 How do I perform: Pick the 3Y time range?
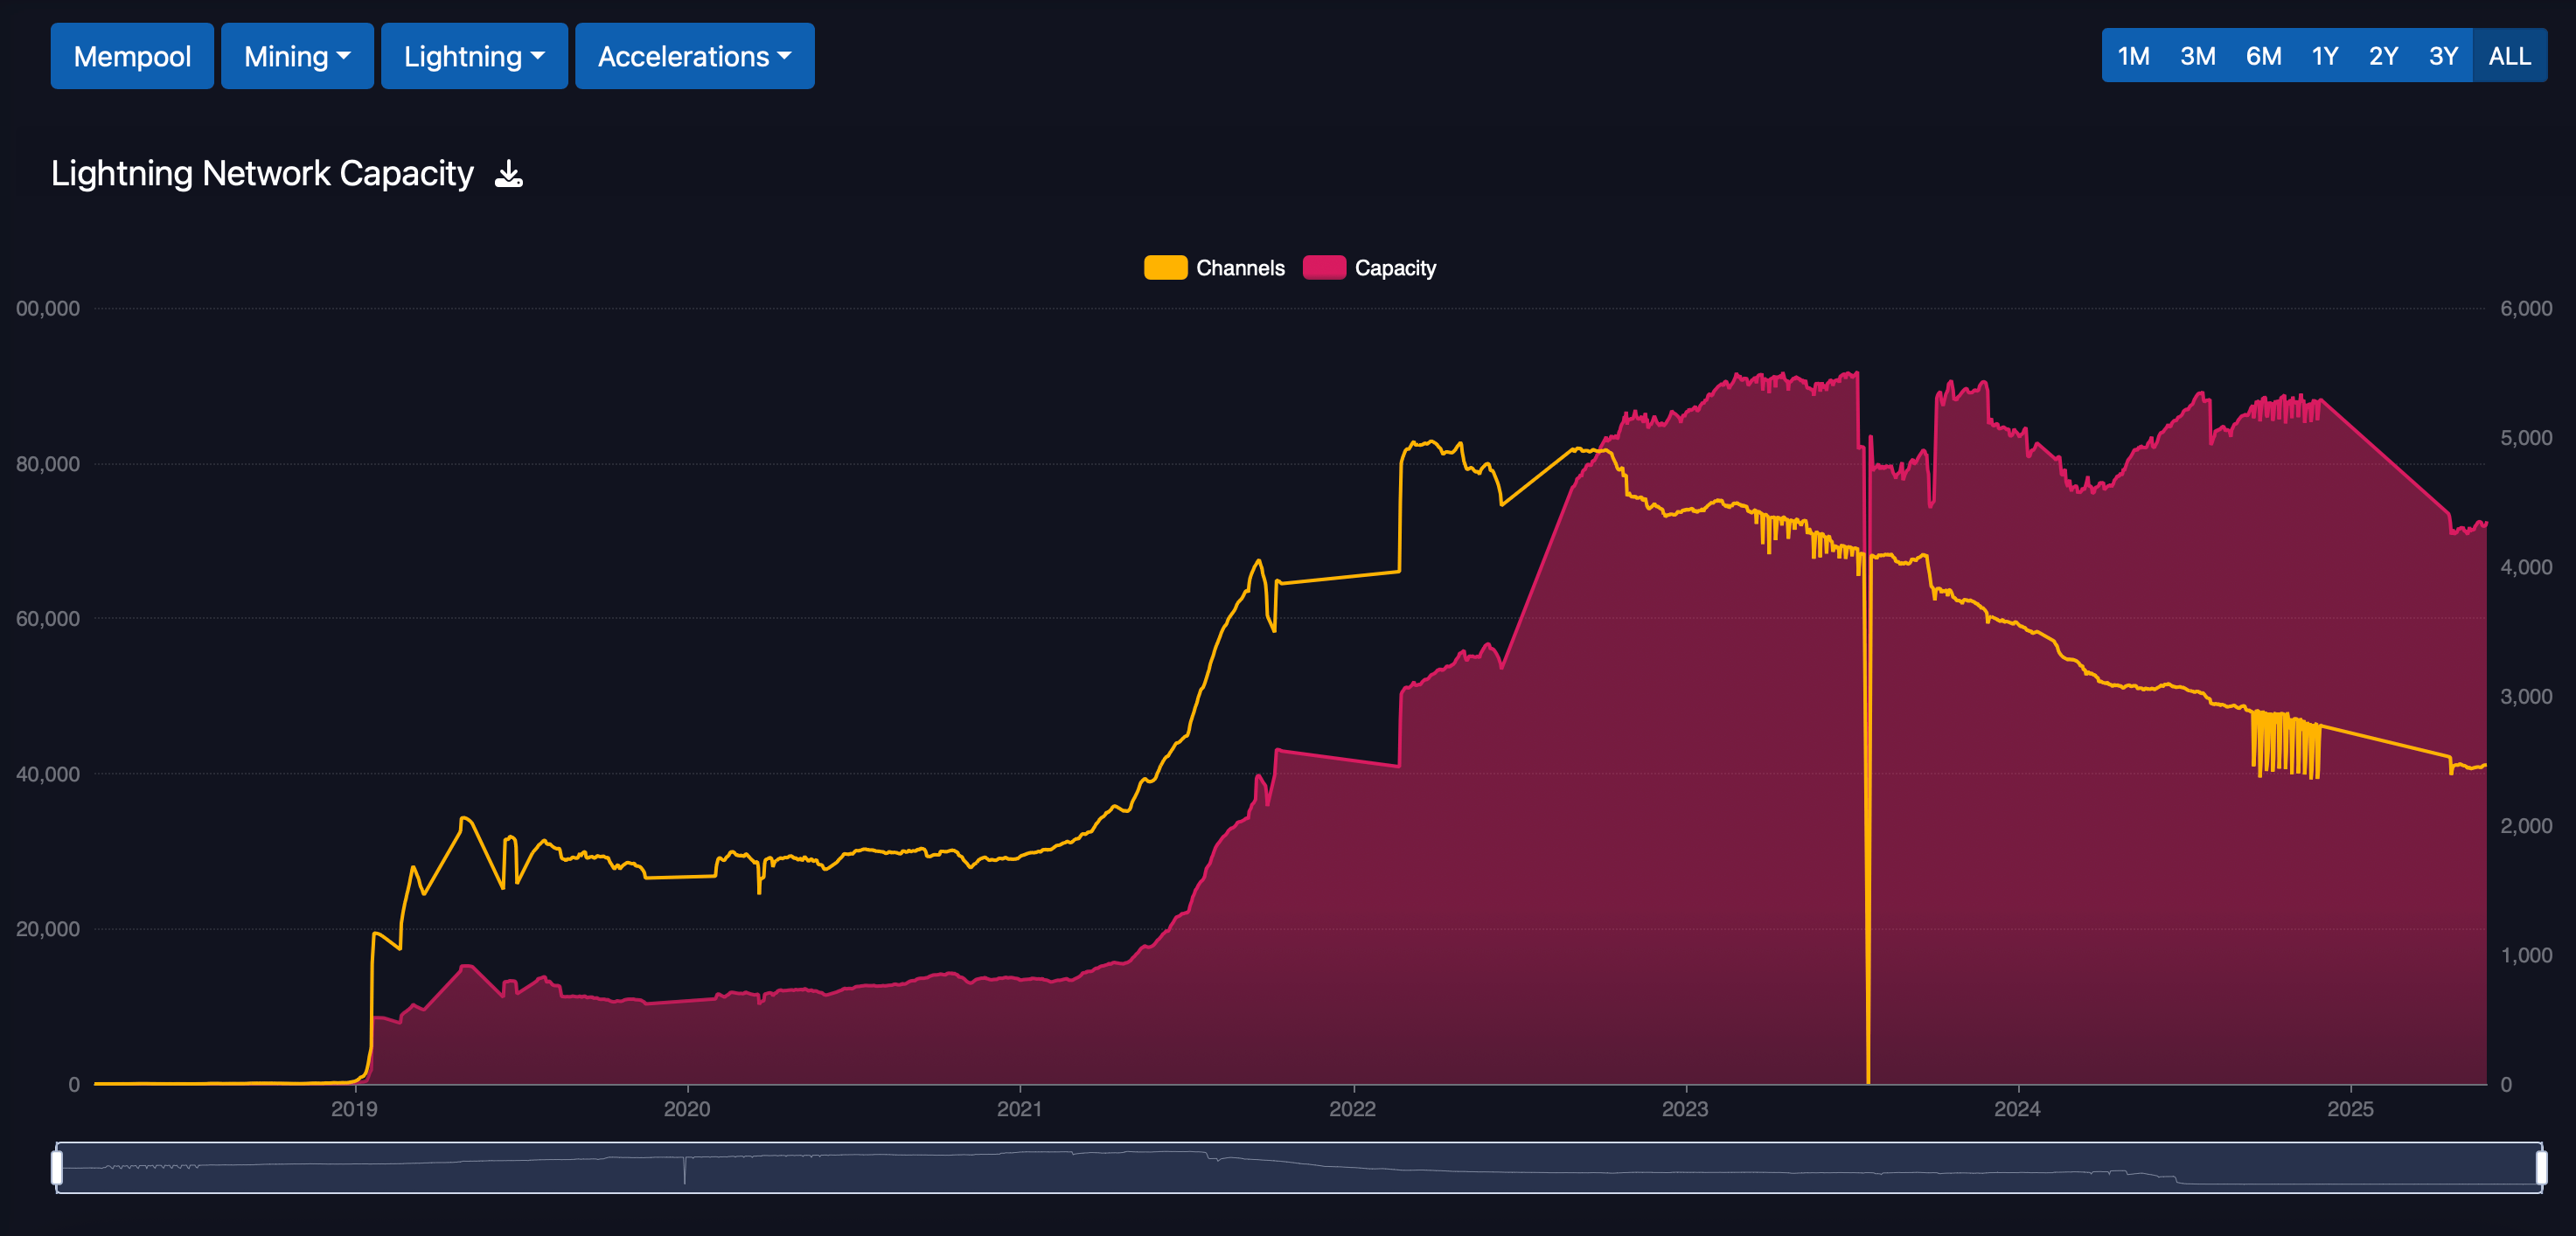[2443, 56]
